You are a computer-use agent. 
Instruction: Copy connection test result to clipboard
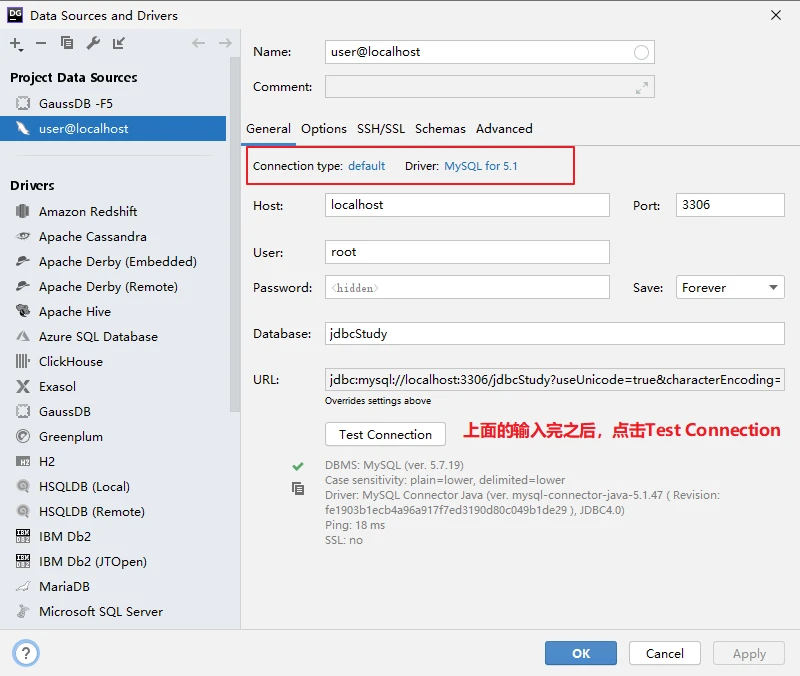tap(297, 488)
